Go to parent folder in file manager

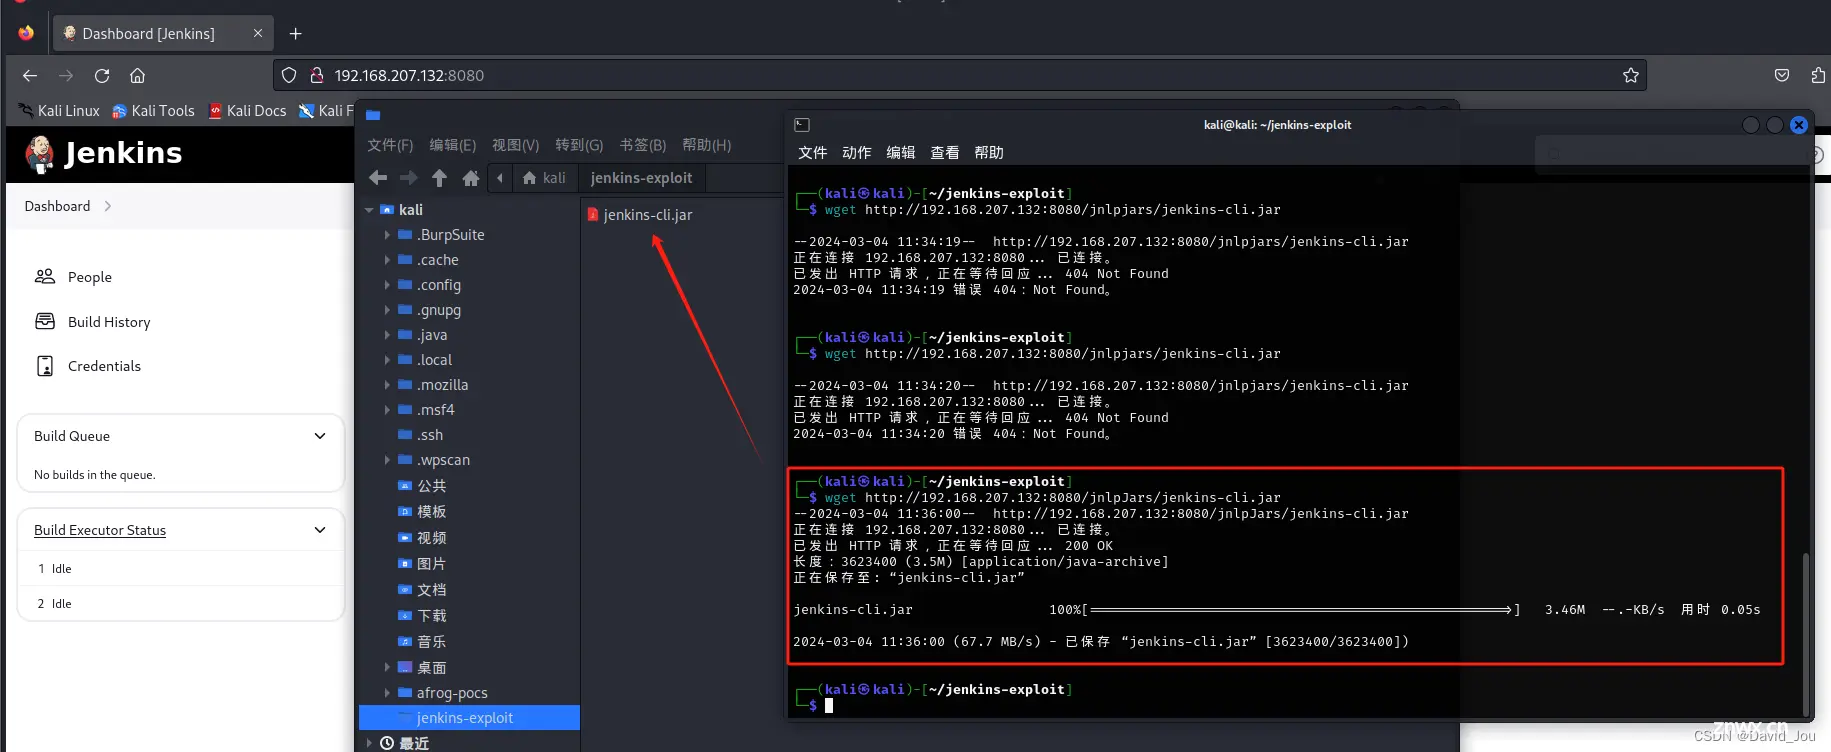[439, 178]
